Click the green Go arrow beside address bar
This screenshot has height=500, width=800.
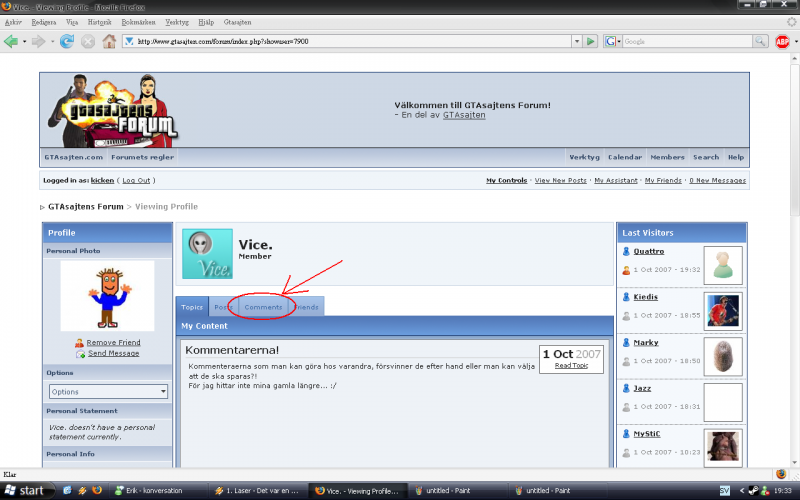coord(591,41)
